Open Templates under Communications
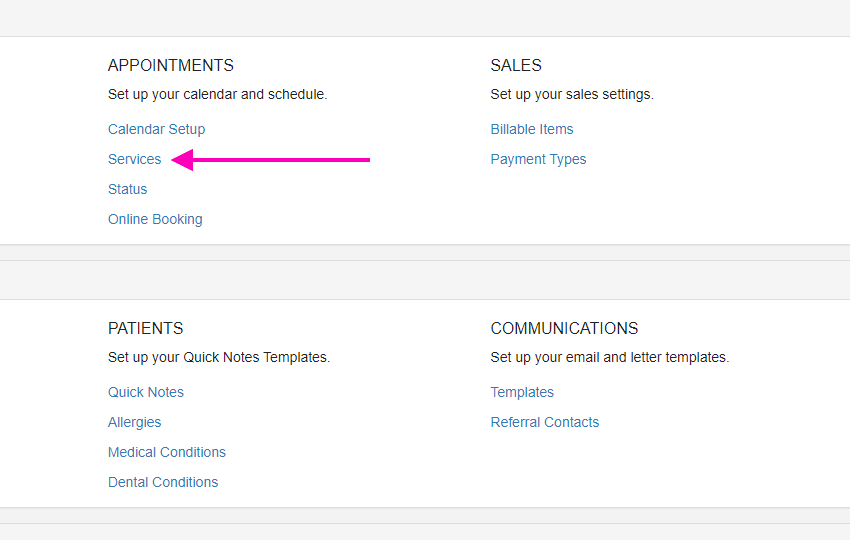The width and height of the screenshot is (850, 540). [522, 393]
